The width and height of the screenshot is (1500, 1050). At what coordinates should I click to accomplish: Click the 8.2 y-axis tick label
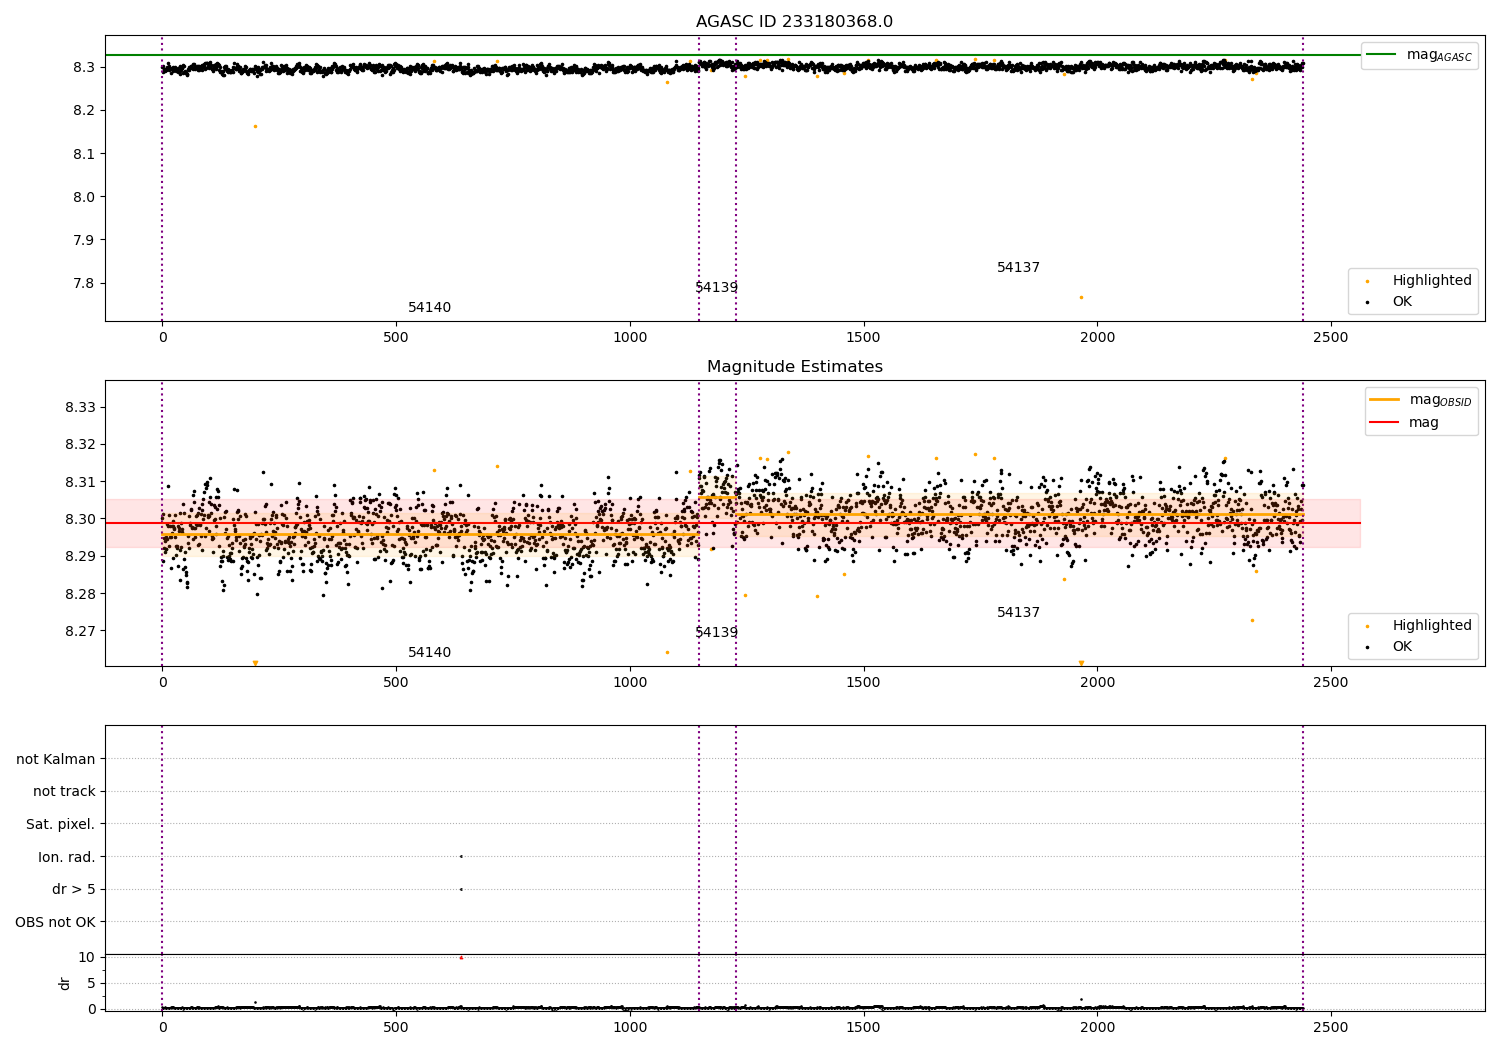83,110
